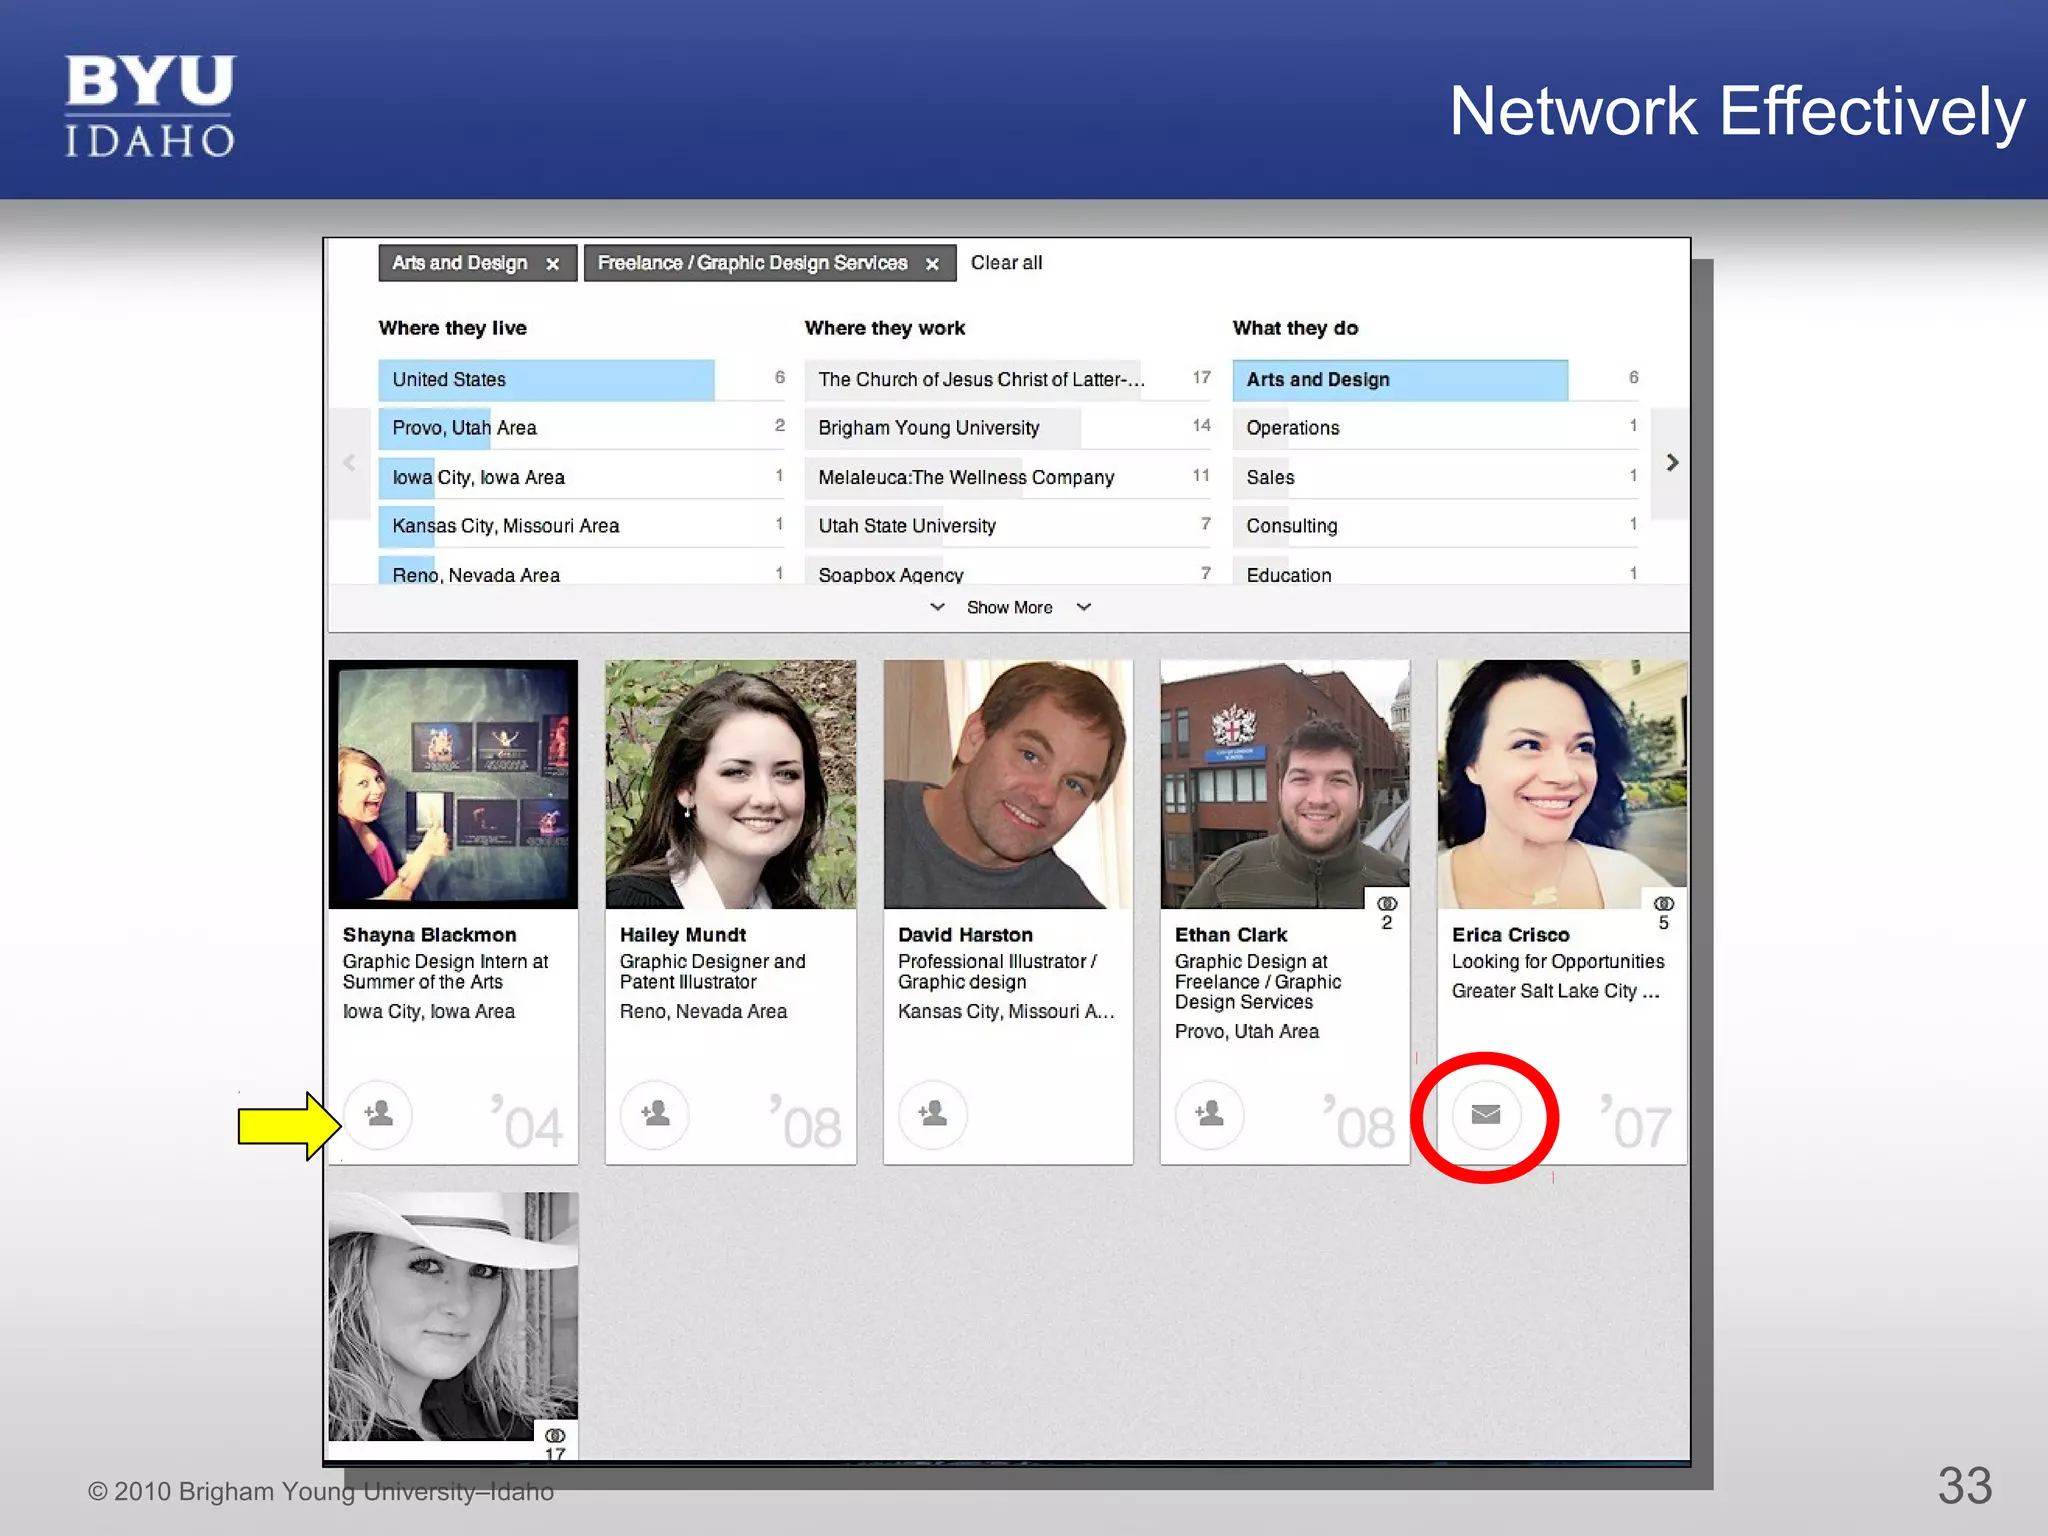
Task: Open Erica Crisco's shared connections badge
Action: 1664,911
